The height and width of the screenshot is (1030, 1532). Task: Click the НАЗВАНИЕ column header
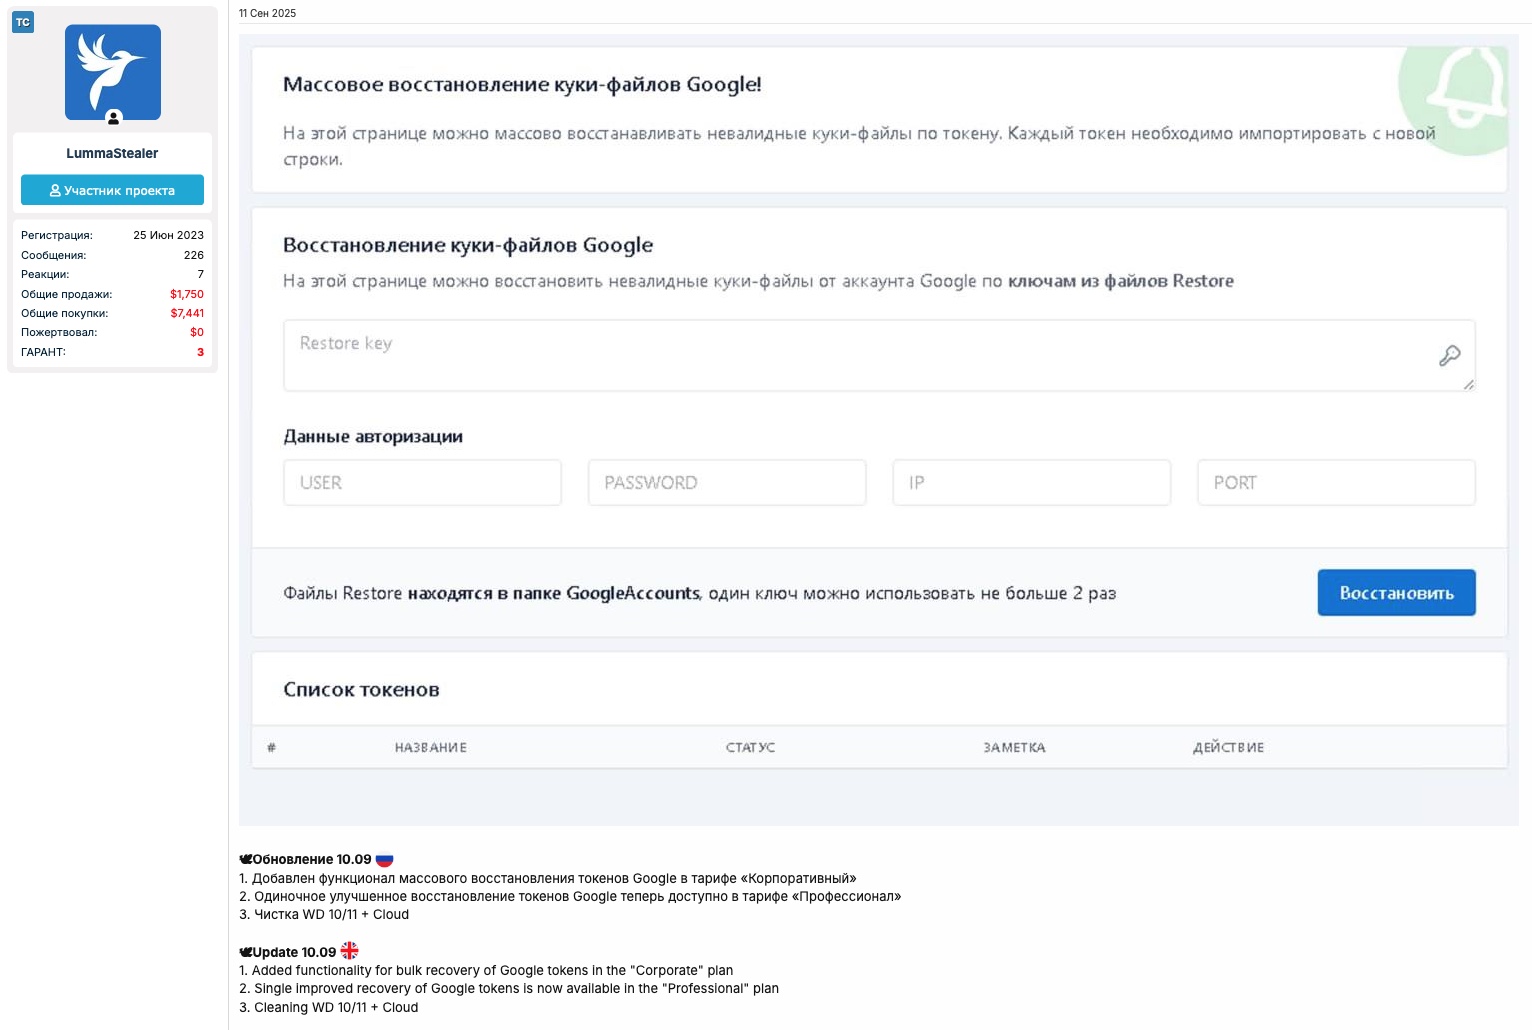click(430, 748)
